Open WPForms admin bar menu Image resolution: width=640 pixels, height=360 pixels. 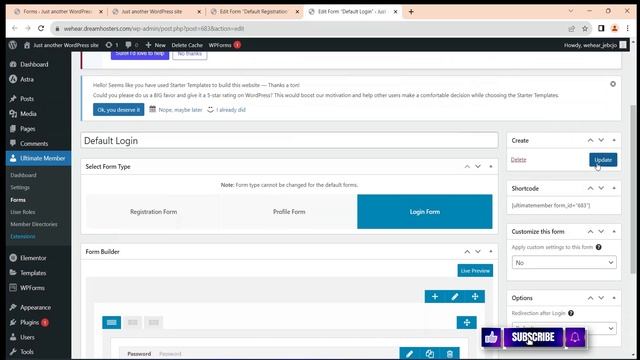point(224,45)
